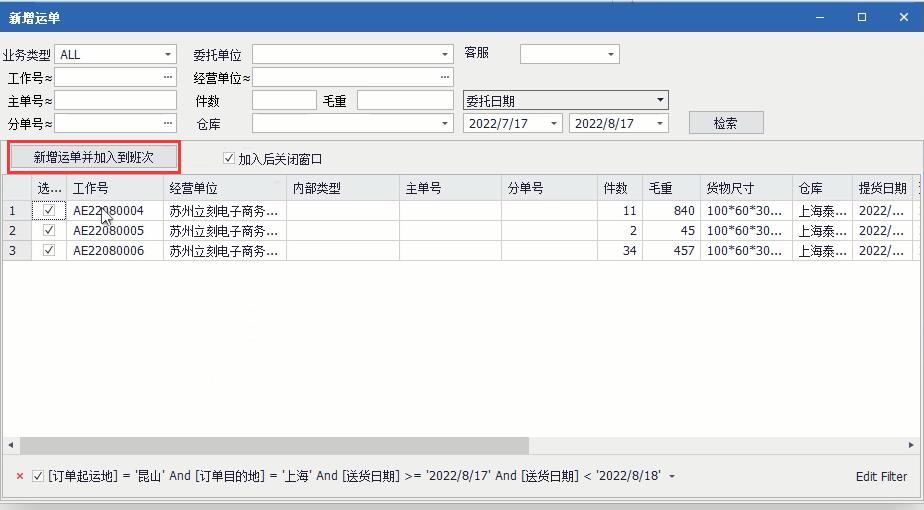This screenshot has height=510, width=924.
Task: Uncheck the row for AE22080006
Action: coord(49,251)
